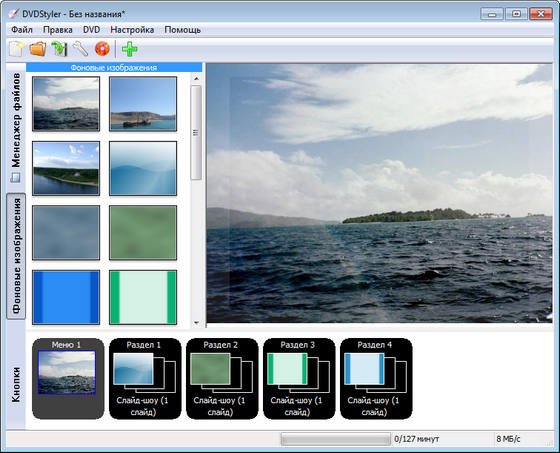This screenshot has width=560, height=453.
Task: Open project options with the wrench icon
Action: 80,49
